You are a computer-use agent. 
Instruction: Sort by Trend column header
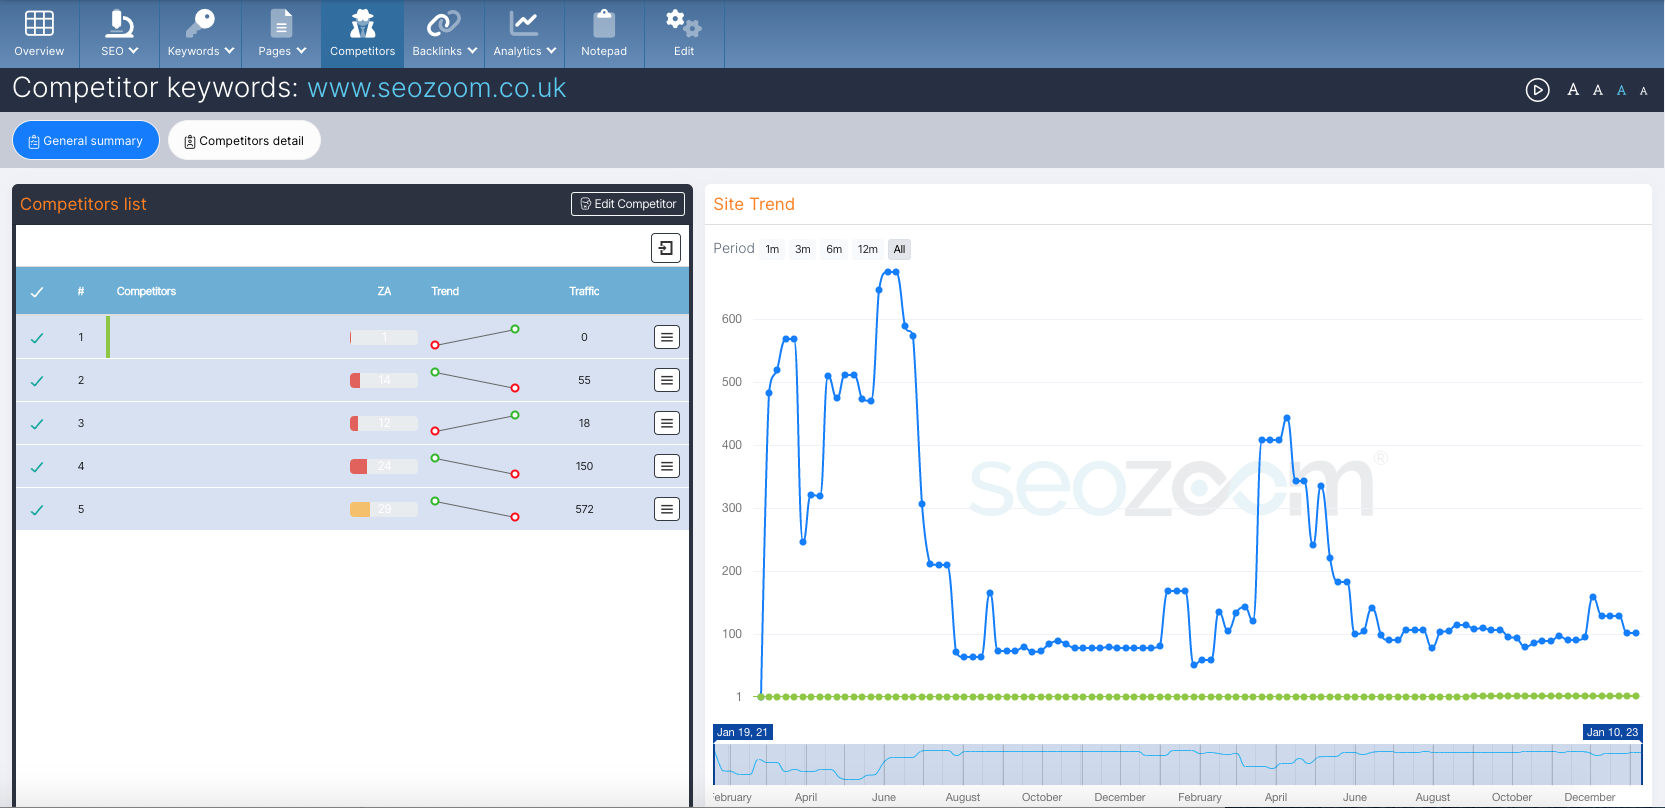tap(445, 291)
